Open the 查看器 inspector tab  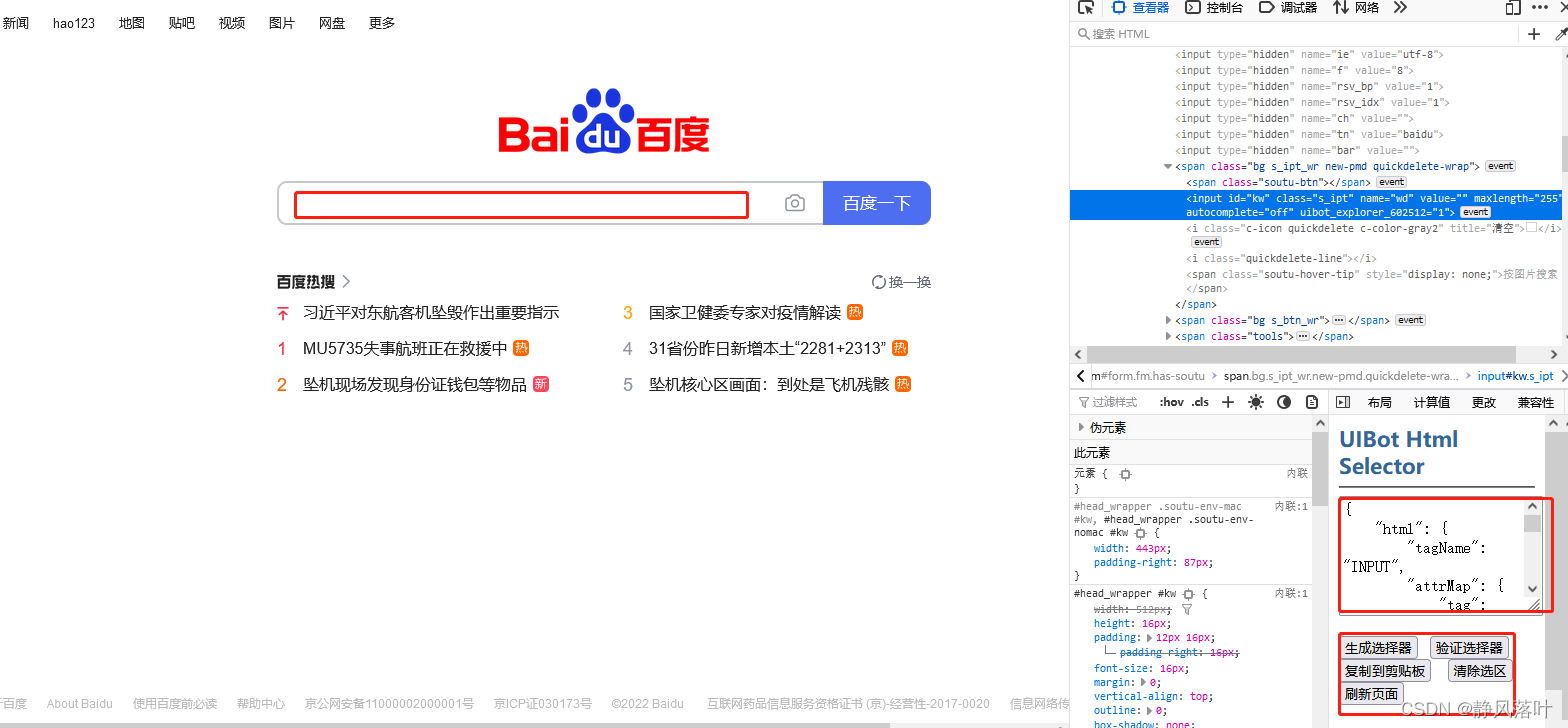pos(1141,7)
